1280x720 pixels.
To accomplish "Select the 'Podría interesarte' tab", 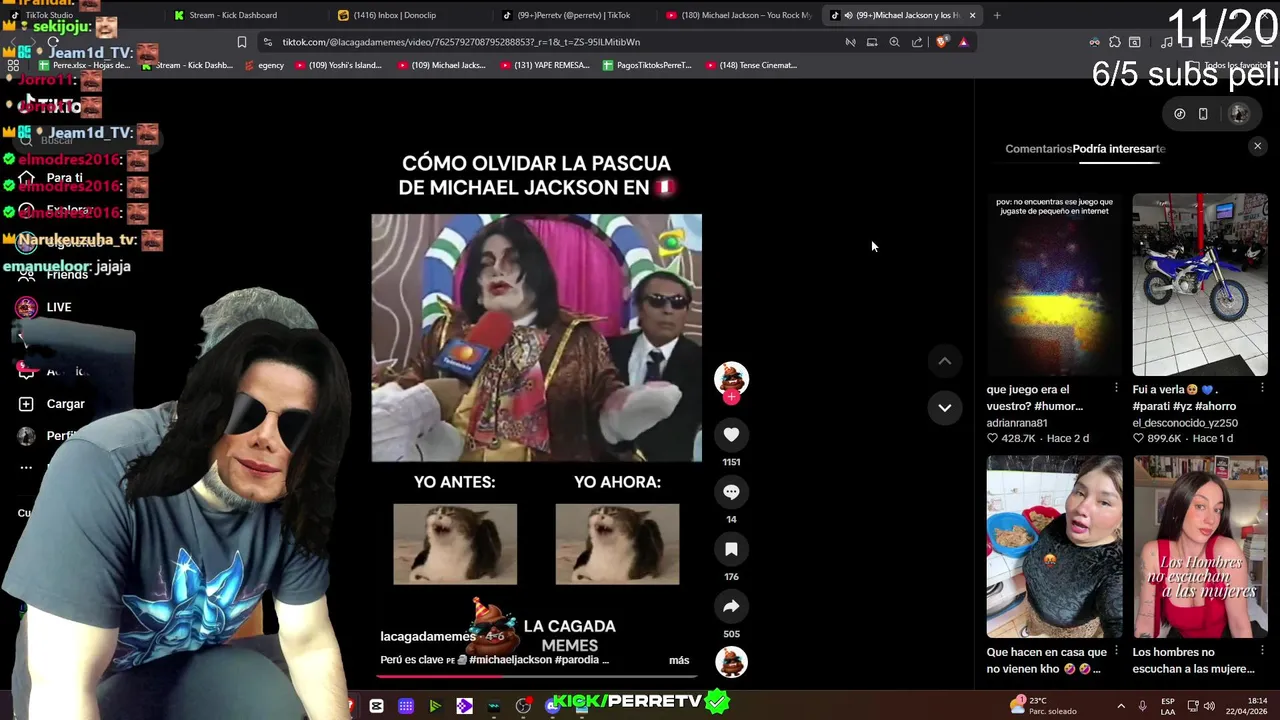I will pyautogui.click(x=1119, y=149).
